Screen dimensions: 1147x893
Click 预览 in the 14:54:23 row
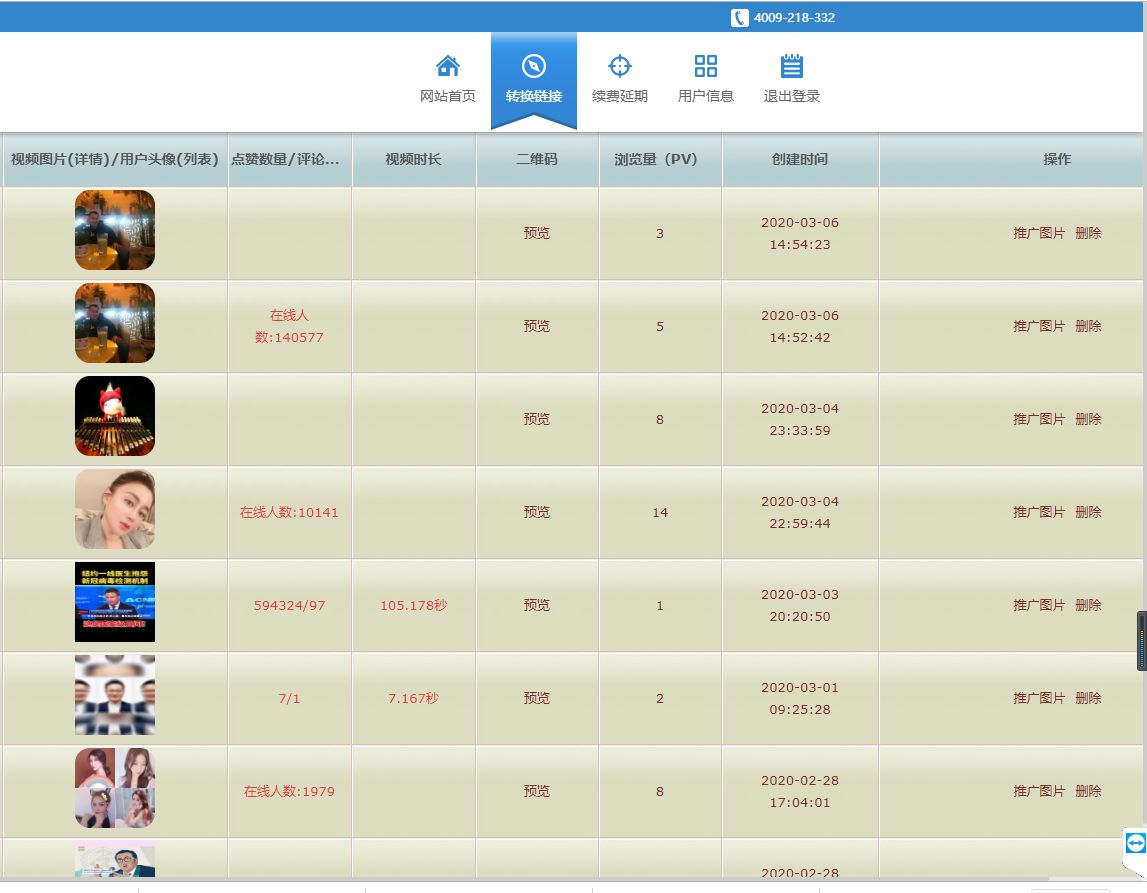point(537,233)
